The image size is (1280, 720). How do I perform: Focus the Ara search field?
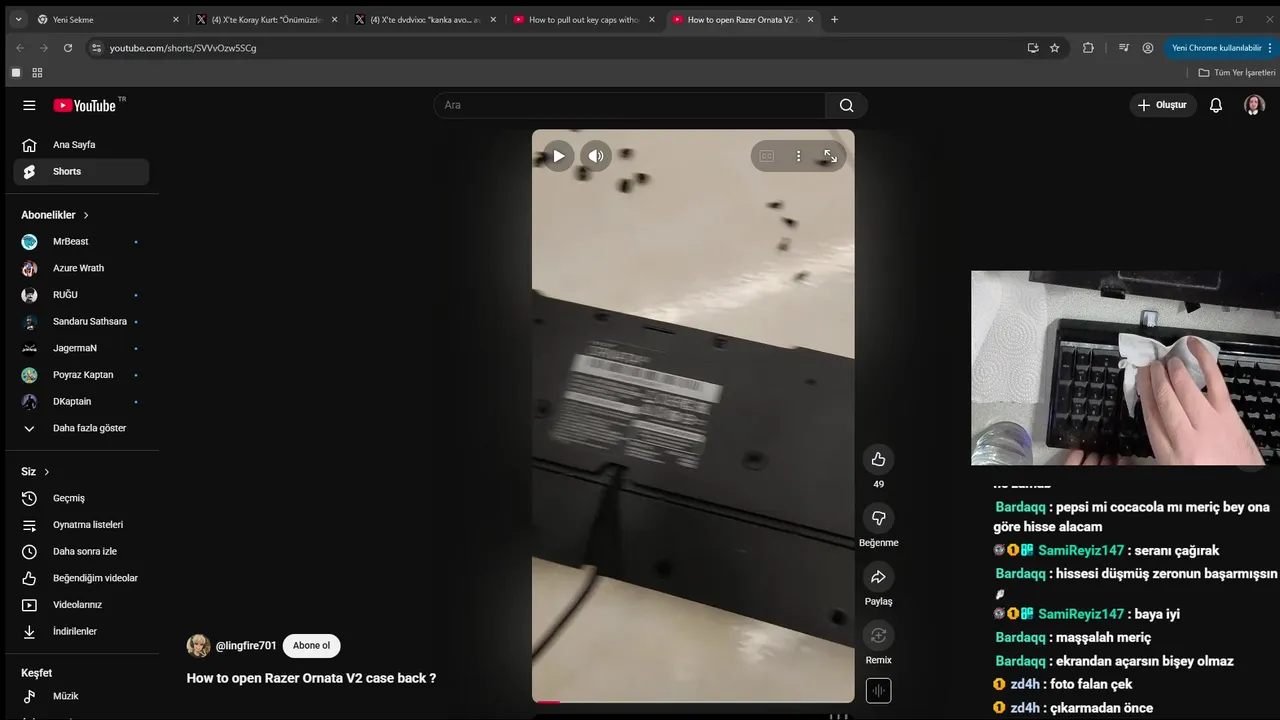(x=630, y=105)
